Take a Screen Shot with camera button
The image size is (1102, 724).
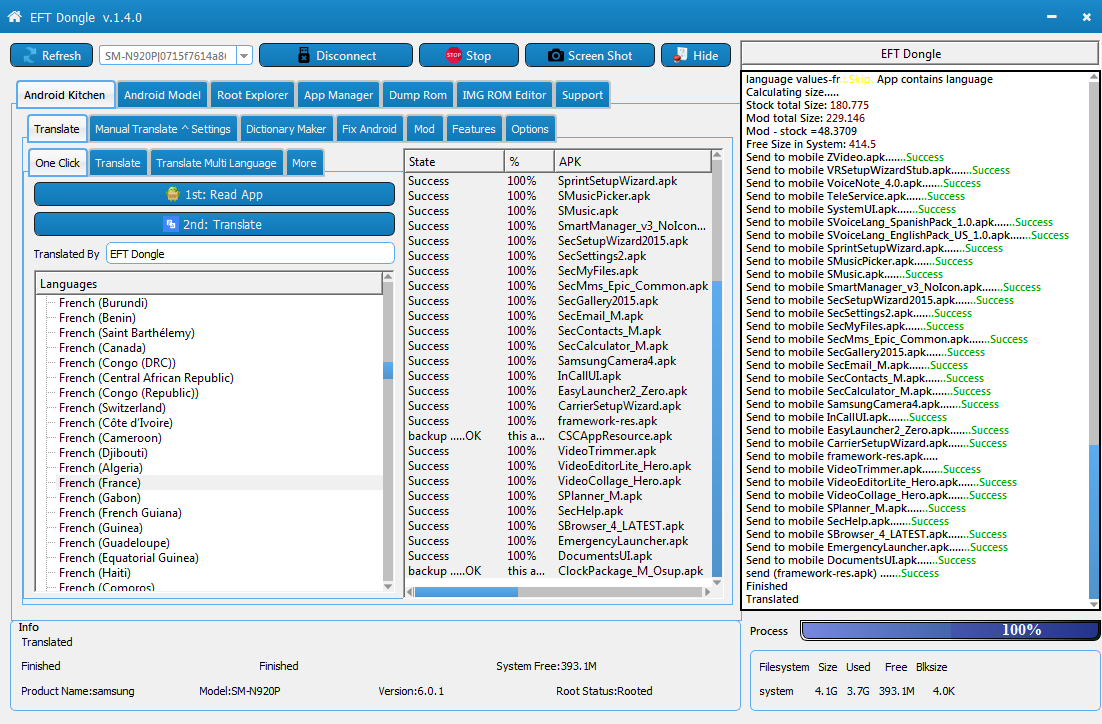click(590, 56)
